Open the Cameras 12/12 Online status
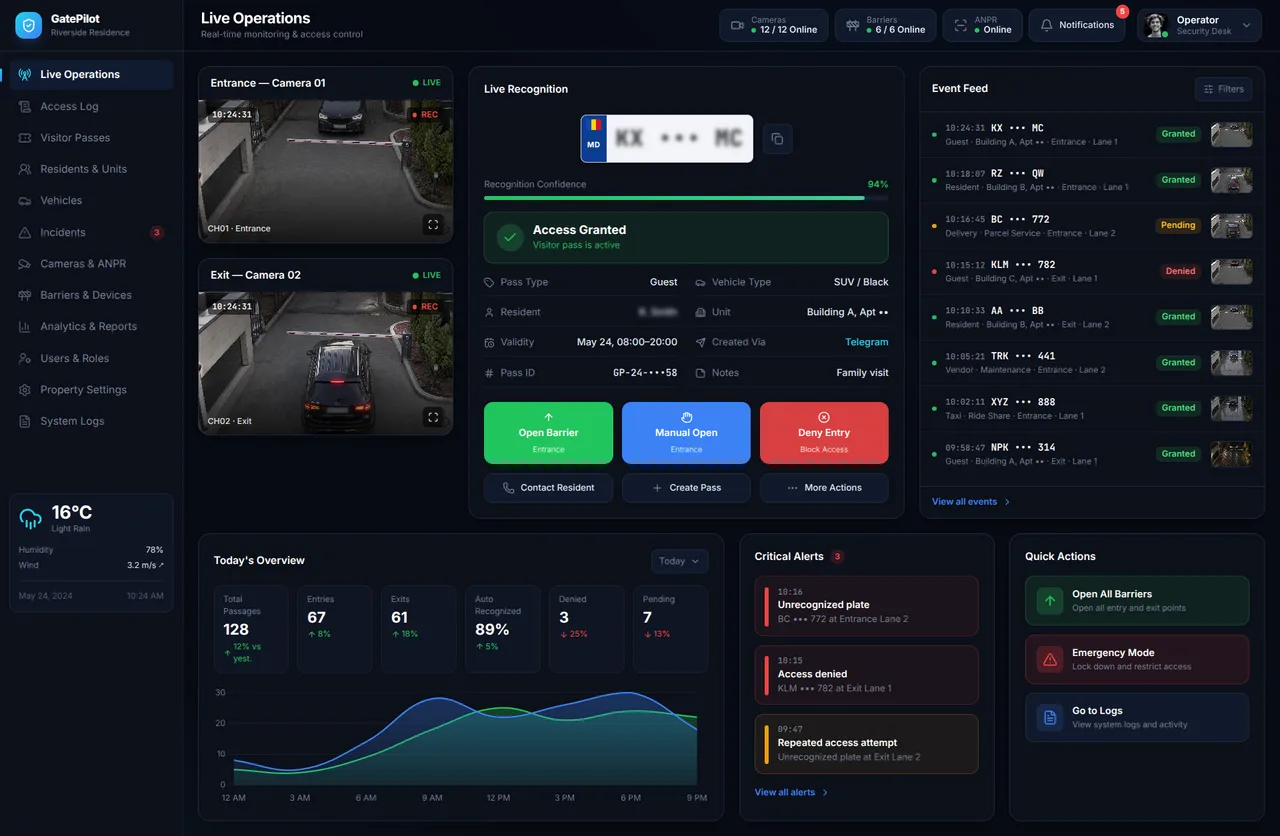The height and width of the screenshot is (836, 1280). [x=774, y=25]
